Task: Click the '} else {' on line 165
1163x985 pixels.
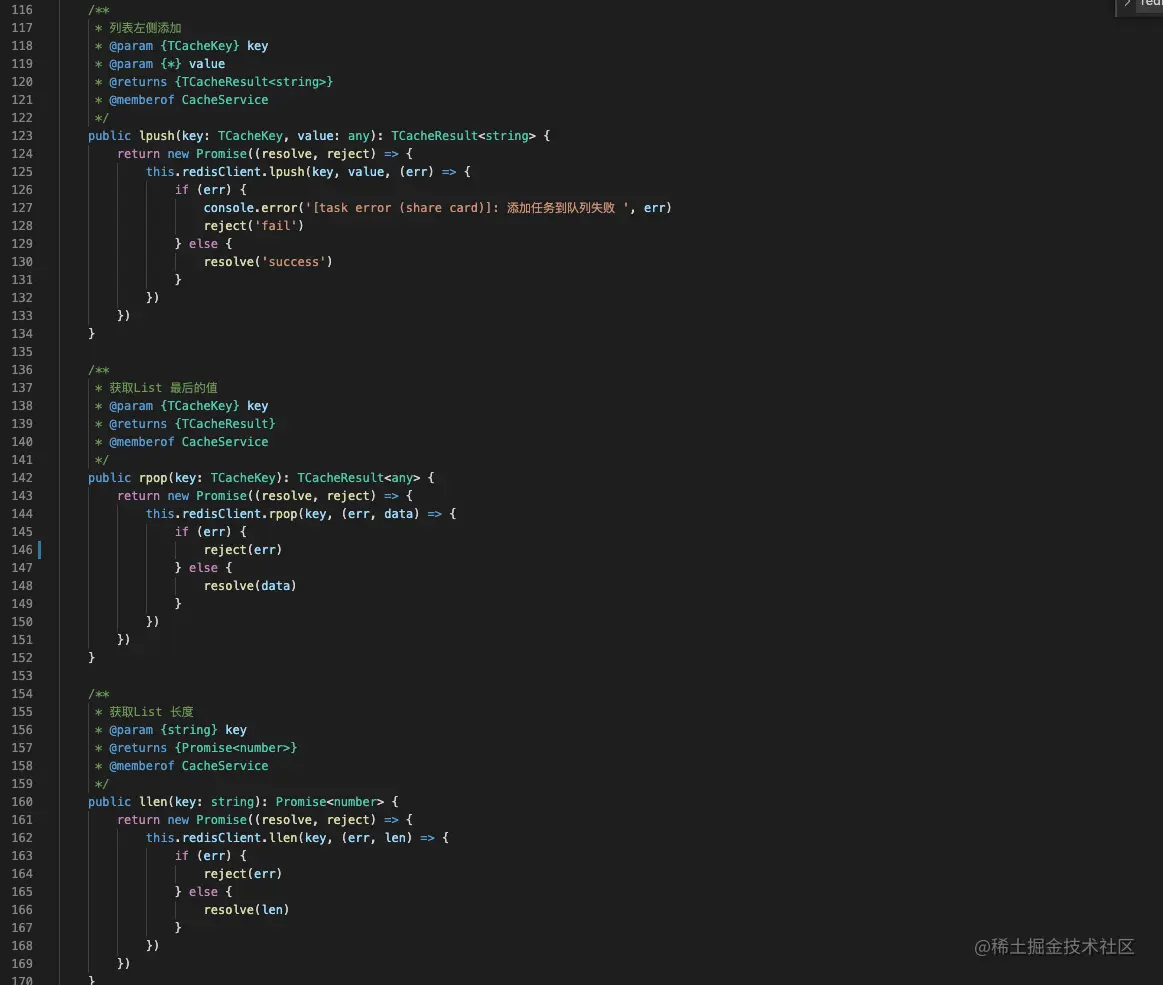Action: pos(203,892)
